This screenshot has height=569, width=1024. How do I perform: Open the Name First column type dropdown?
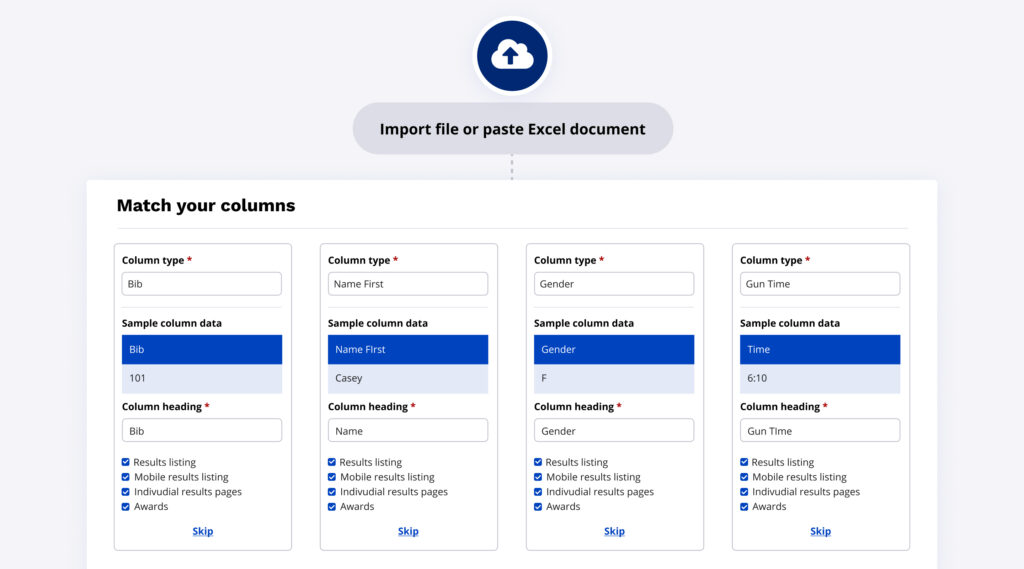click(x=408, y=284)
